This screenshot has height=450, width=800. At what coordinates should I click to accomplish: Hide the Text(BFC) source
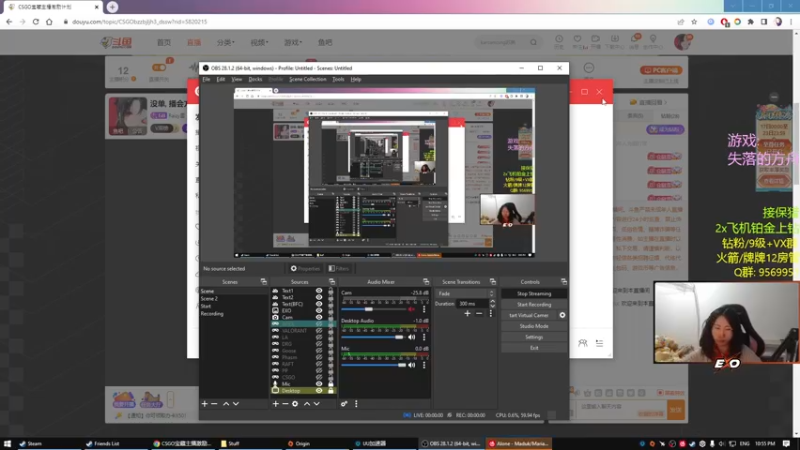[x=319, y=304]
